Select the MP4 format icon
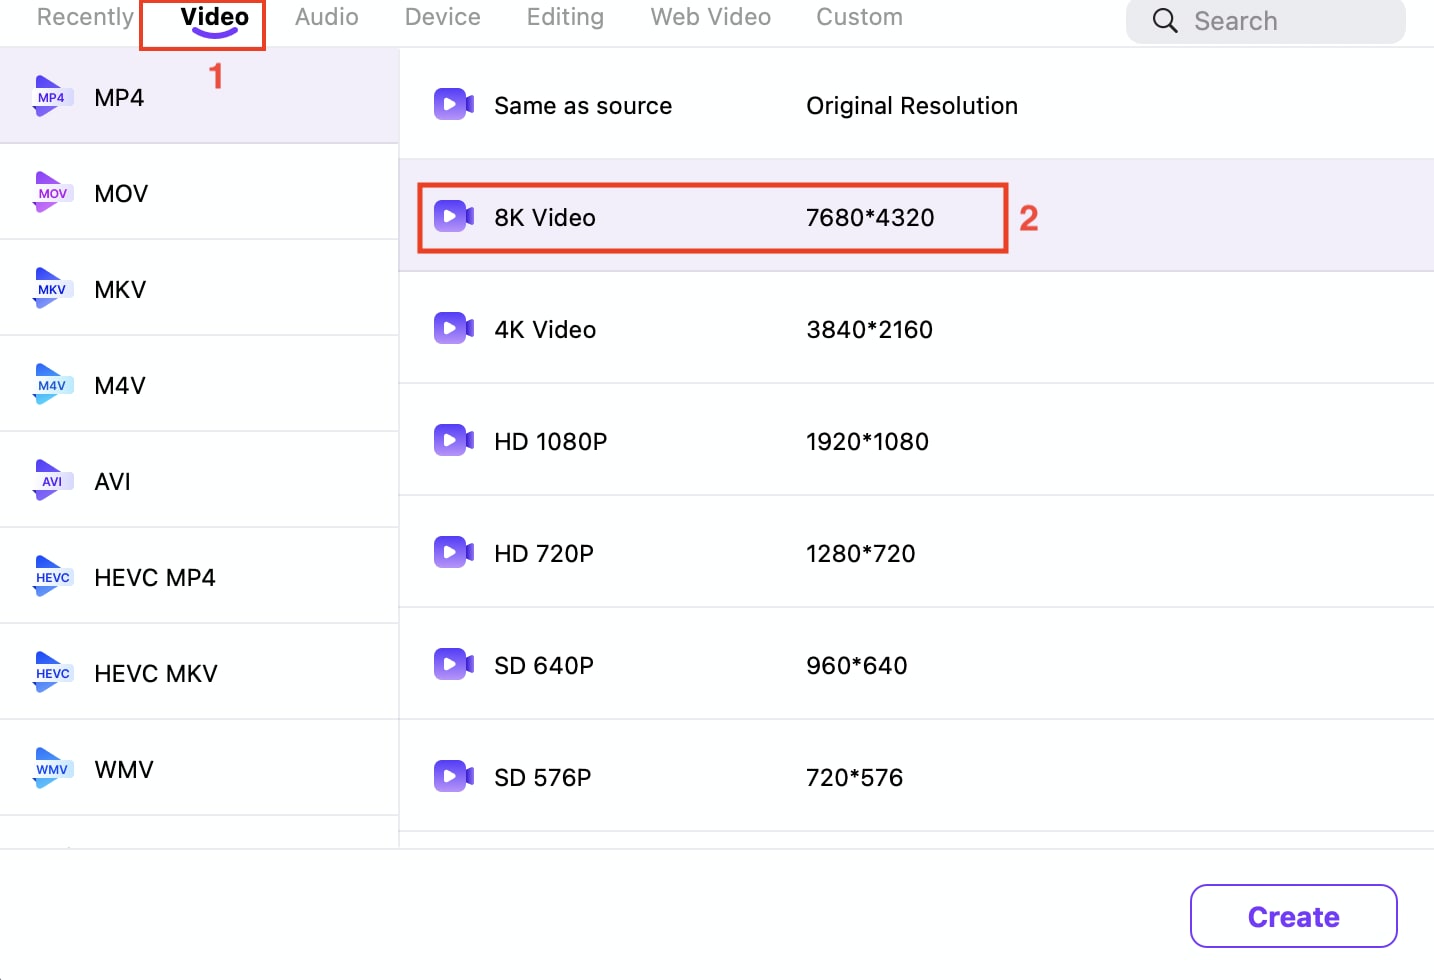This screenshot has width=1434, height=980. click(52, 96)
